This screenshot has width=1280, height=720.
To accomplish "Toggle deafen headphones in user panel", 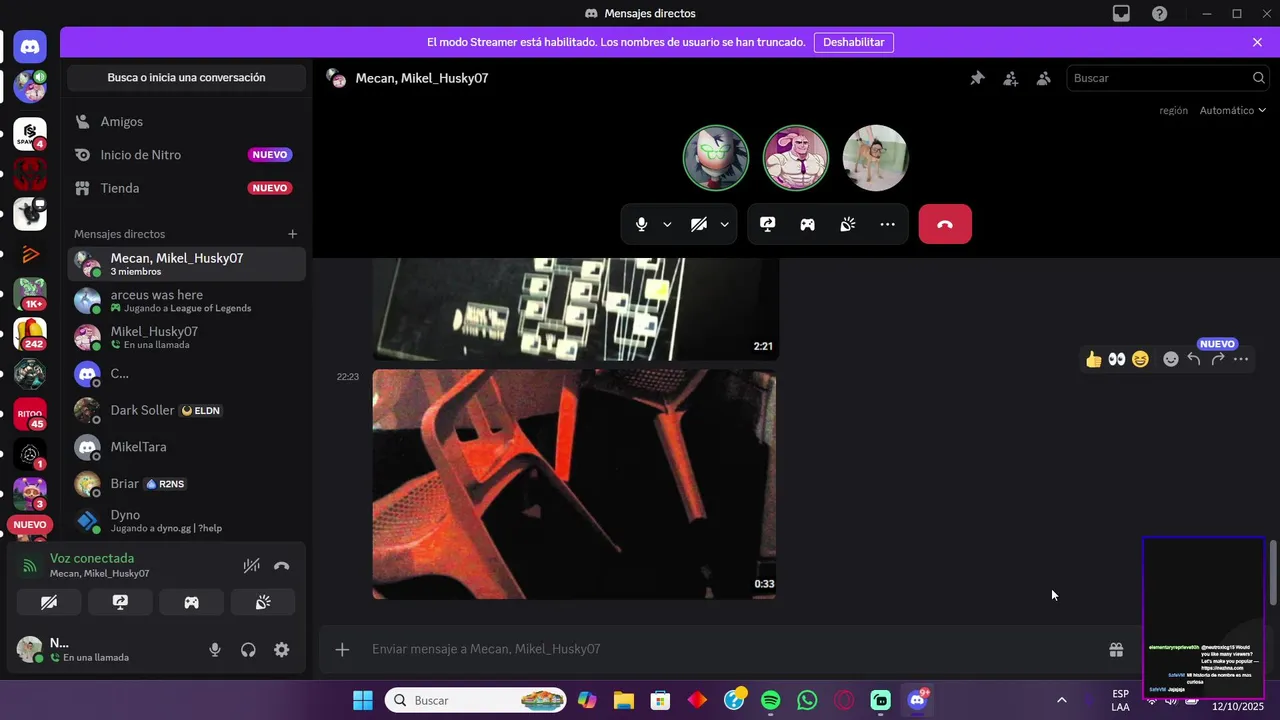I will (x=248, y=650).
